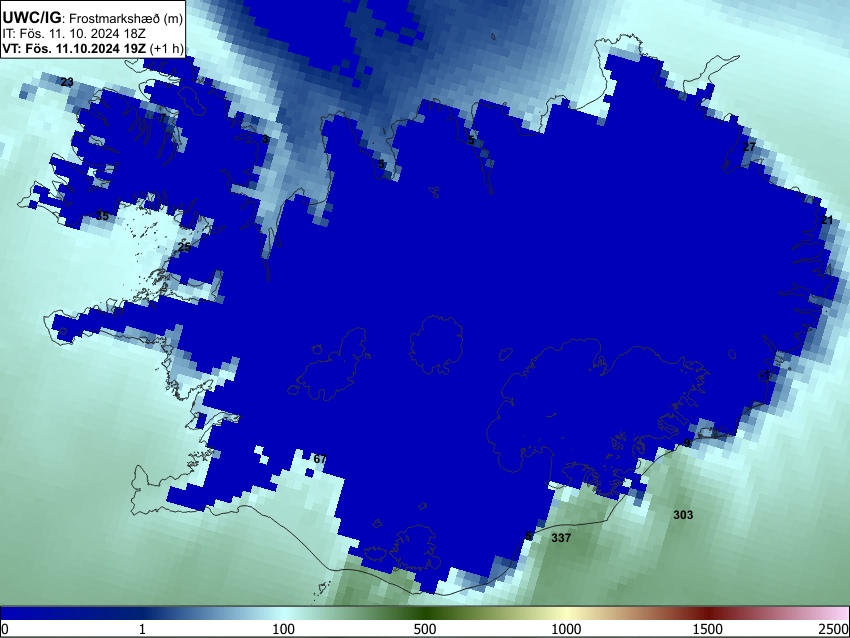Click the map value '9'
850x638 pixels.
687,443
